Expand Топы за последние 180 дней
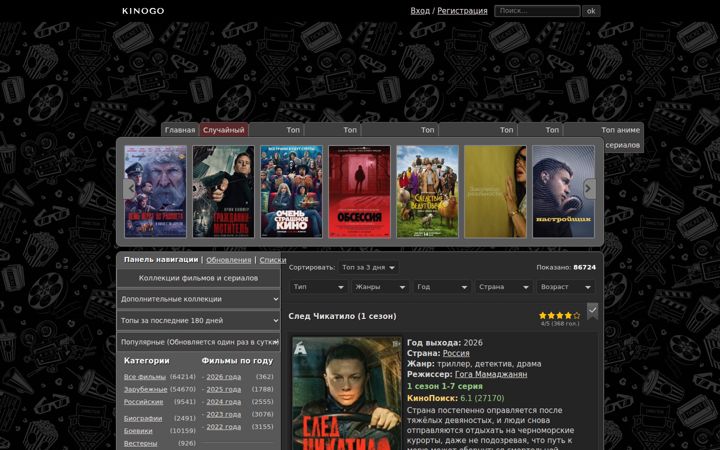This screenshot has width=720, height=450. pyautogui.click(x=198, y=321)
